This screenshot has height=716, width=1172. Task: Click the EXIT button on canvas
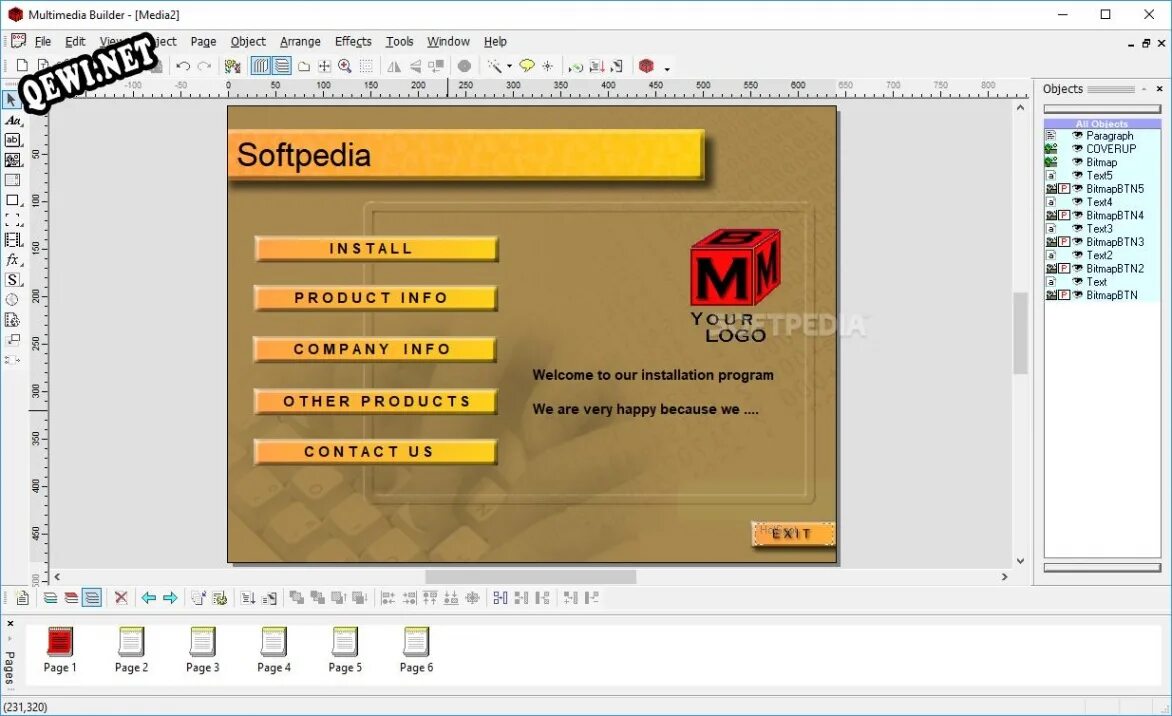click(x=793, y=534)
